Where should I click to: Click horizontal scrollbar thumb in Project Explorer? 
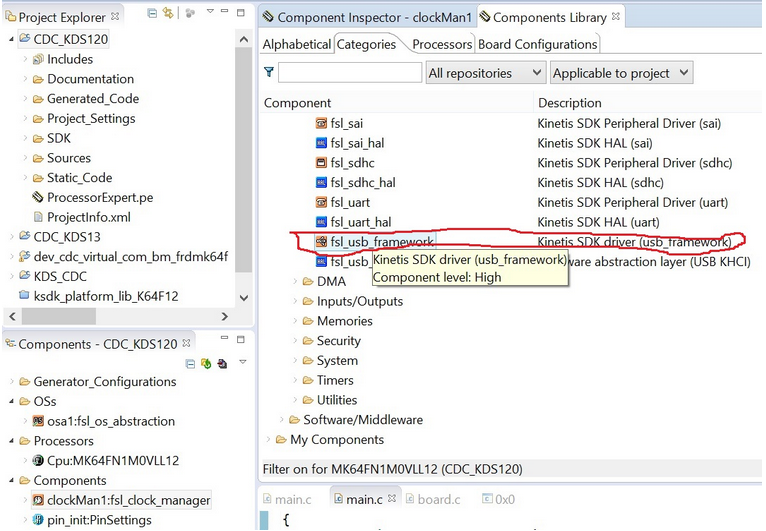pyautogui.click(x=59, y=316)
